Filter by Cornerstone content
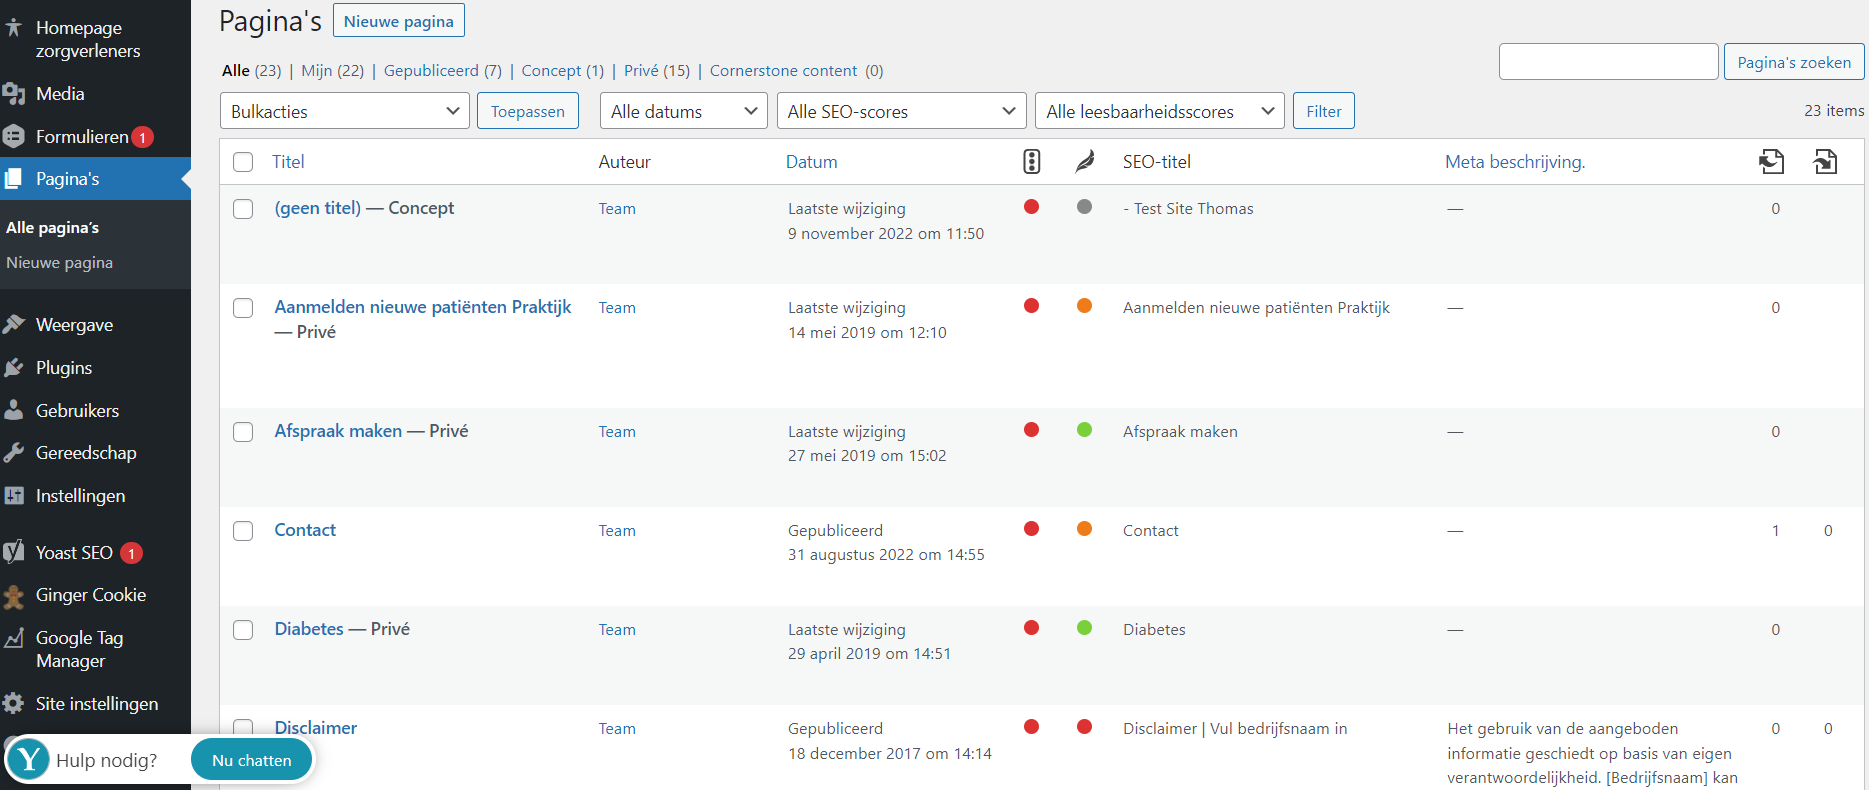This screenshot has width=1869, height=790. pyautogui.click(x=796, y=71)
